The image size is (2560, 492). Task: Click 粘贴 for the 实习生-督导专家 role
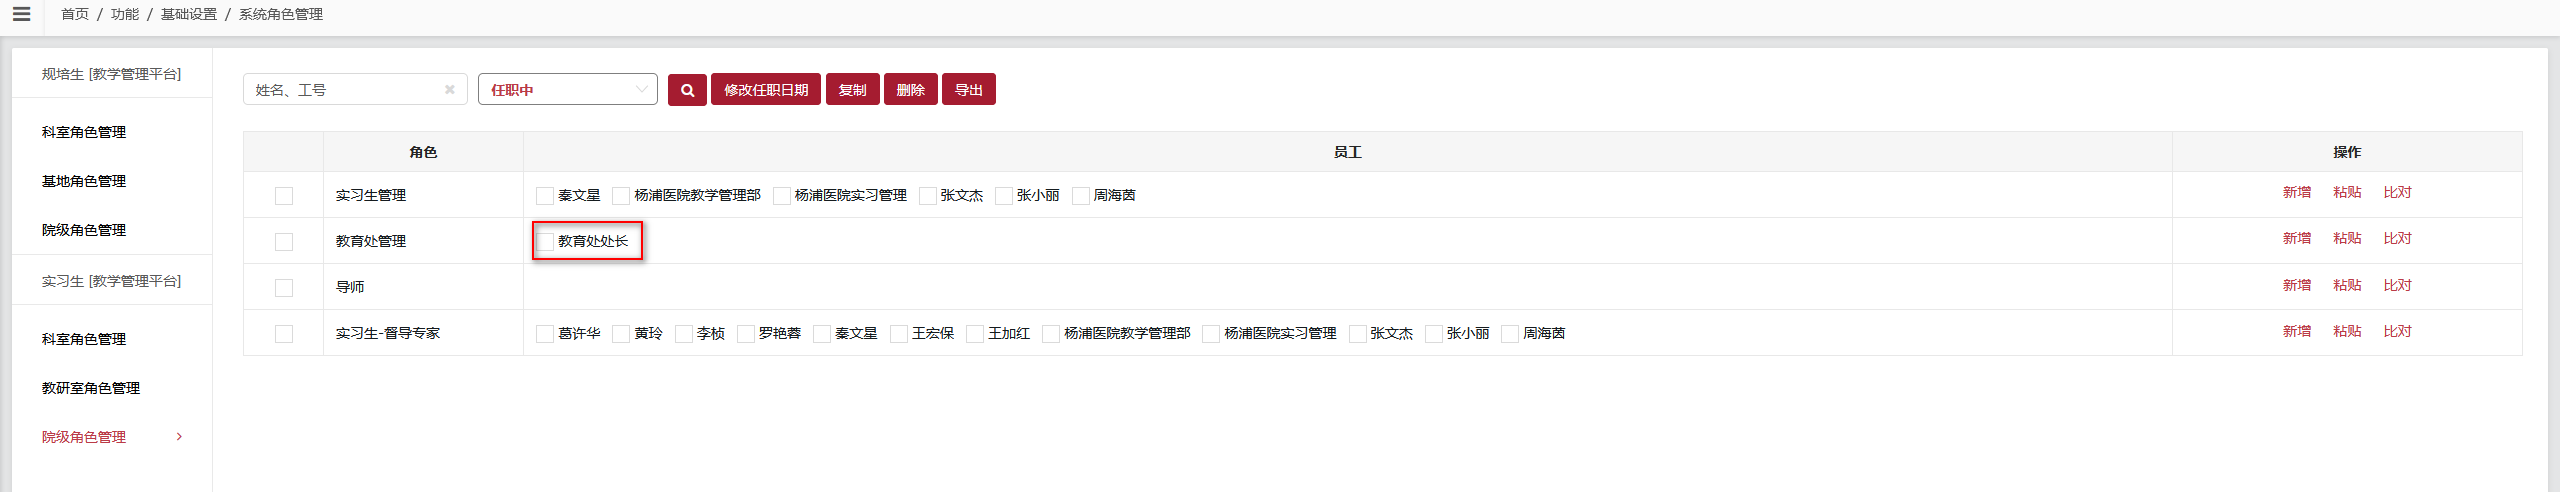(2347, 331)
